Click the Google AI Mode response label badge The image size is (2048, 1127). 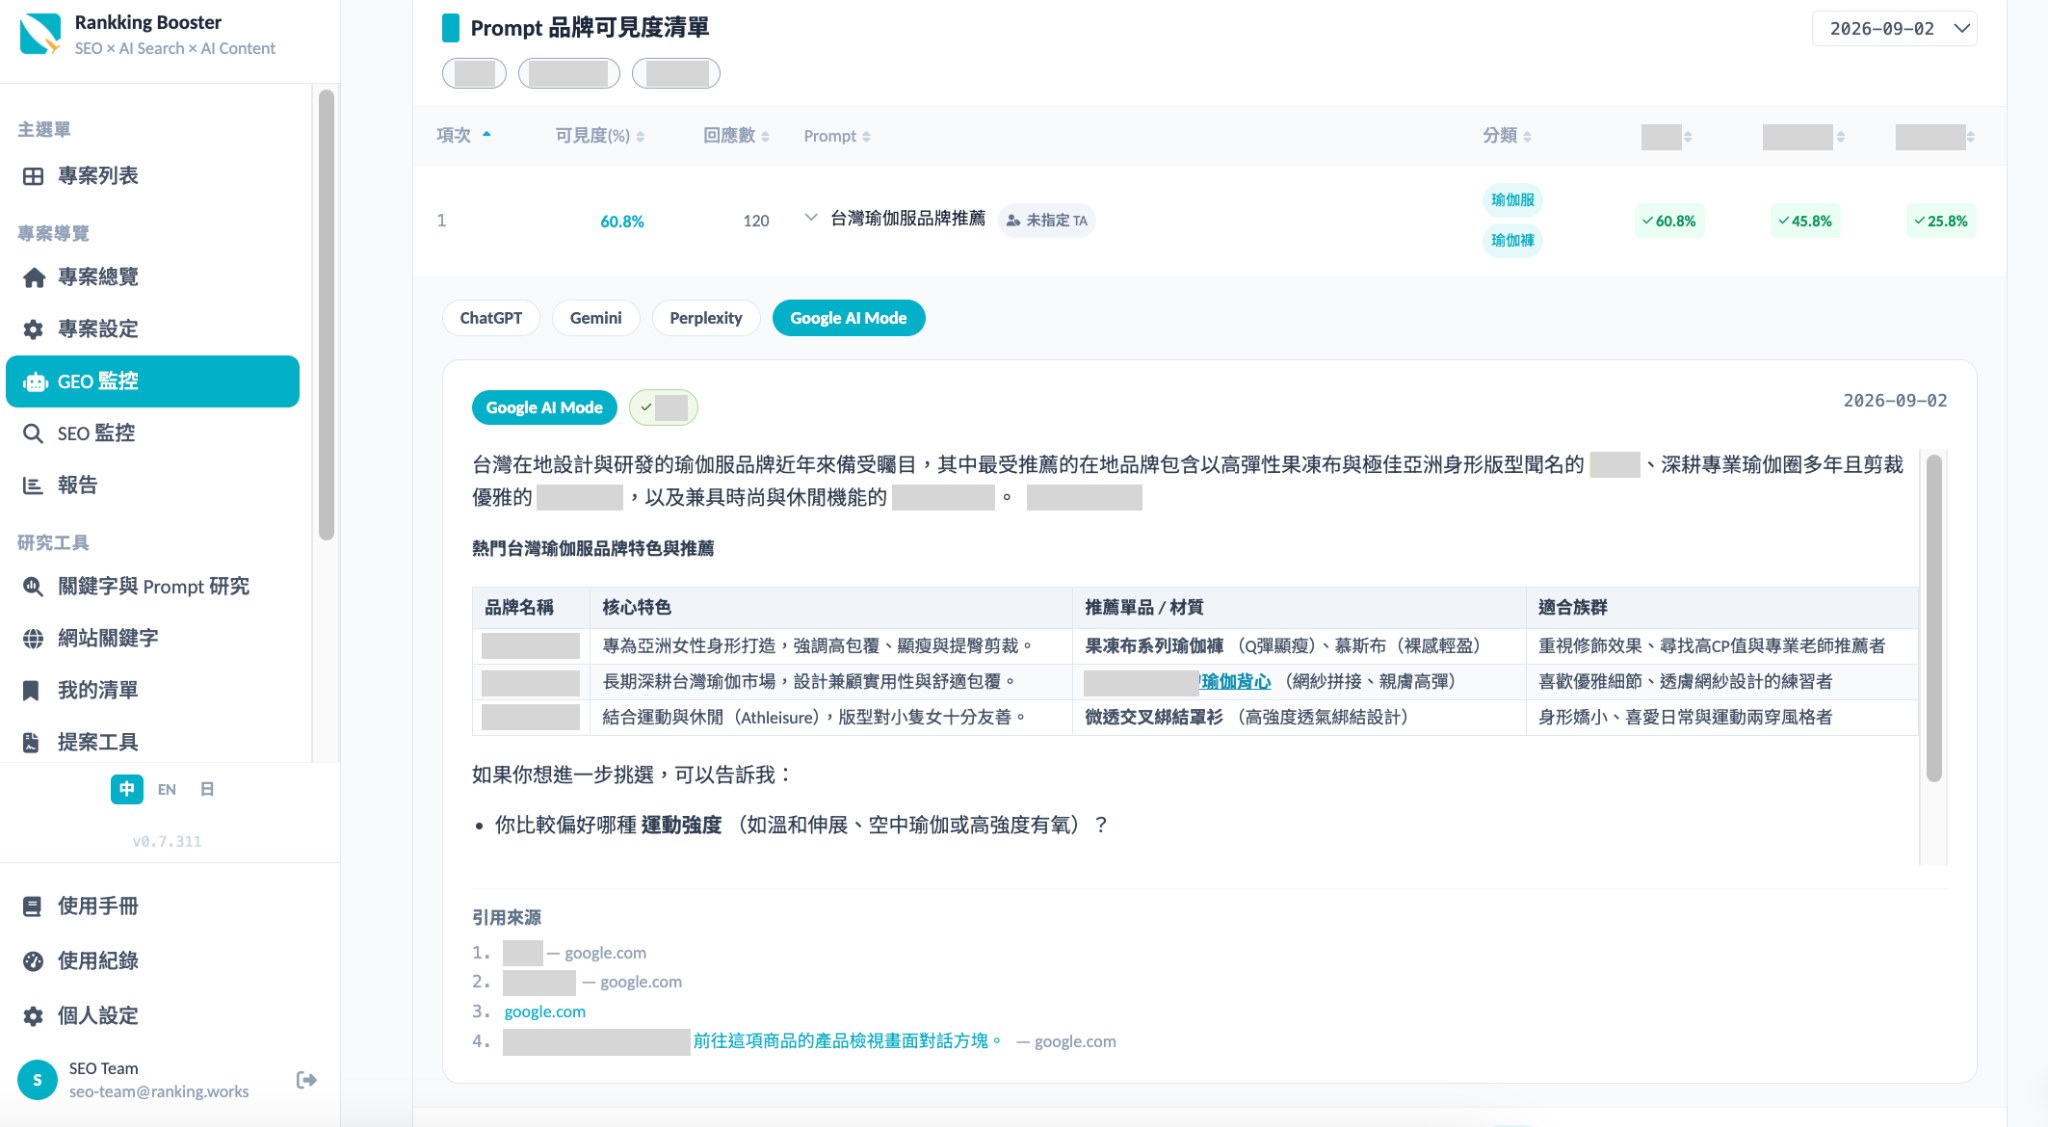[544, 408]
